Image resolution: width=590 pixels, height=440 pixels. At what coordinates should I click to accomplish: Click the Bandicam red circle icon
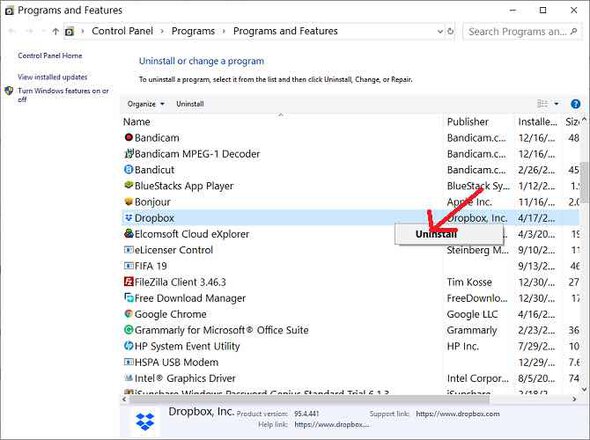click(129, 137)
